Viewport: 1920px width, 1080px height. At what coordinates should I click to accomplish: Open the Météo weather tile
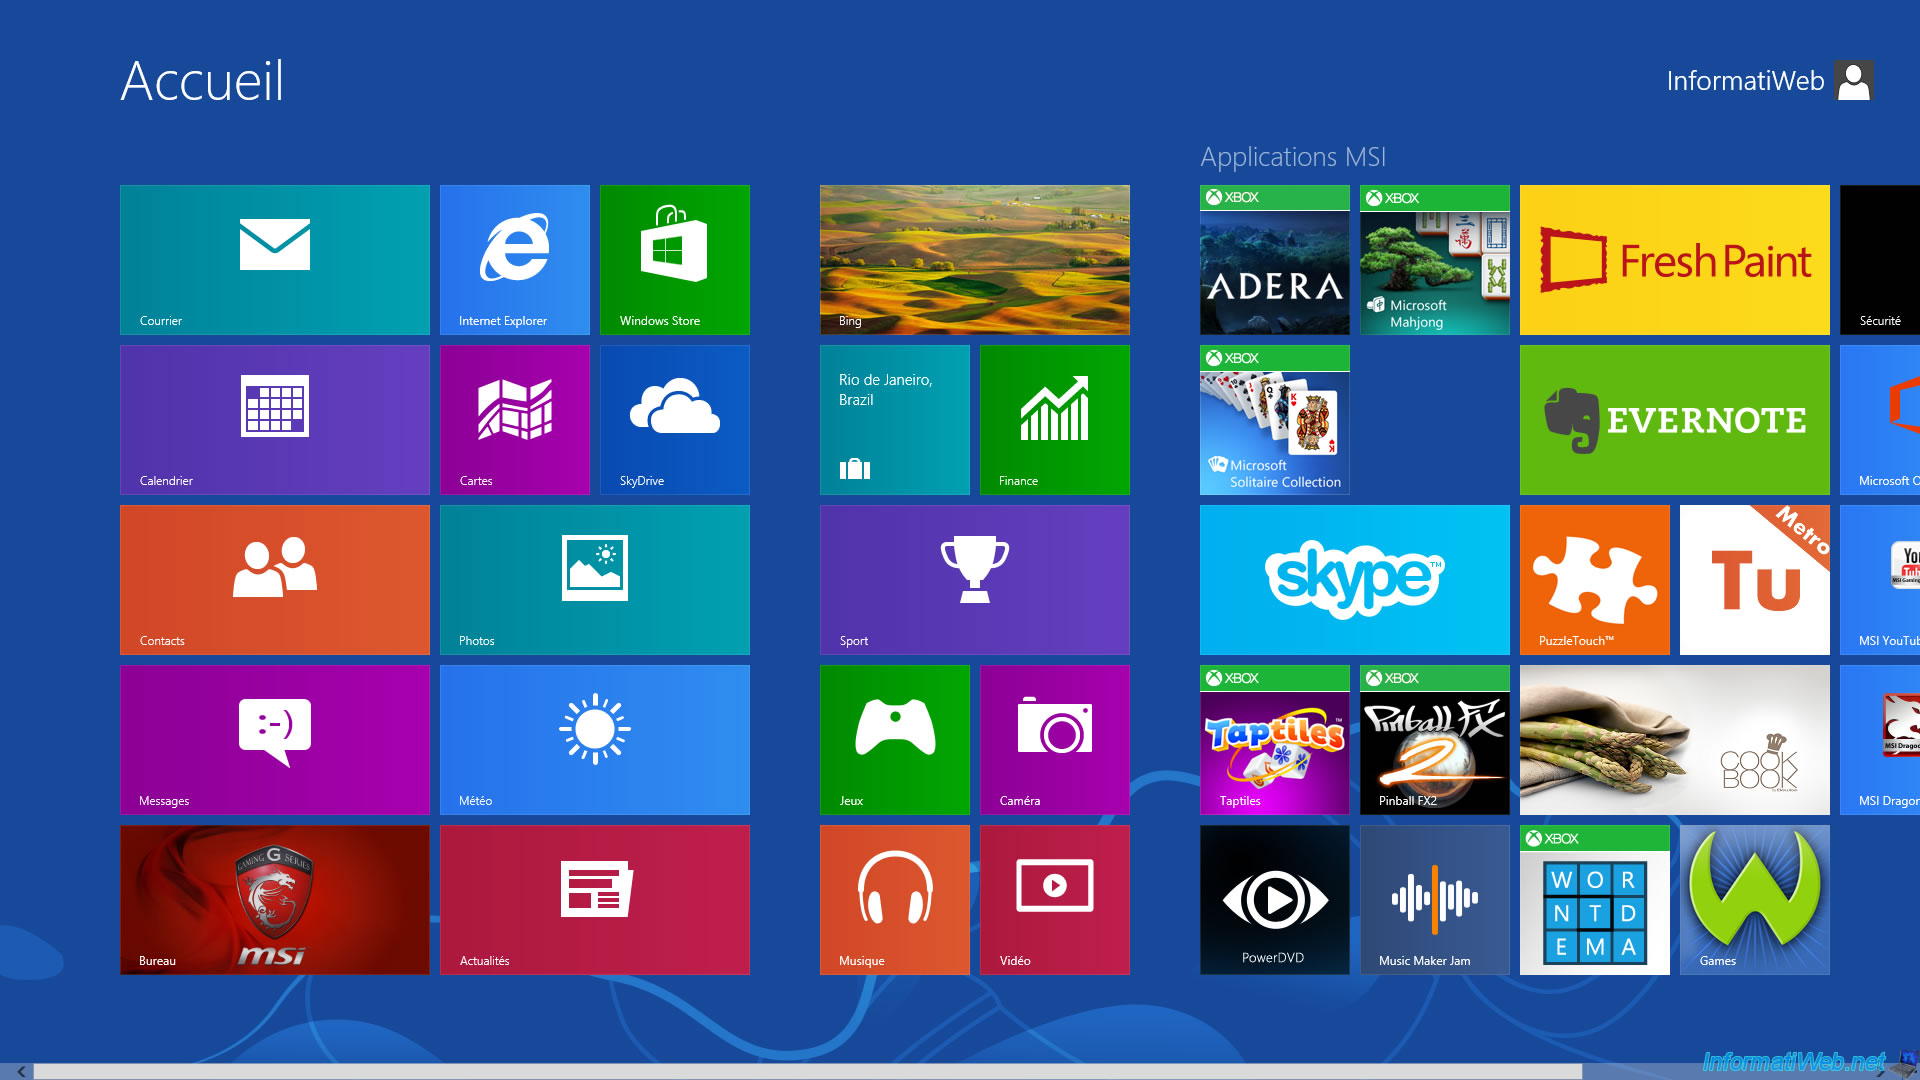[595, 740]
